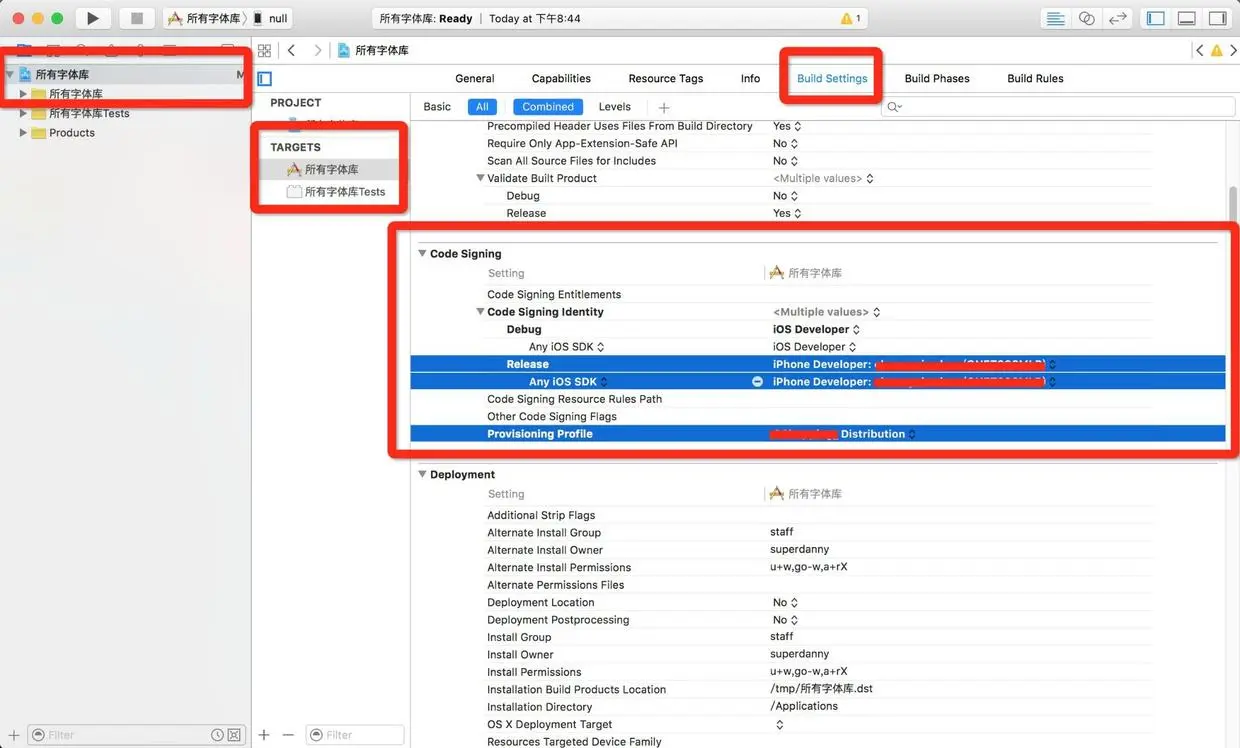Image resolution: width=1240 pixels, height=748 pixels.
Task: Toggle the Utilities panel visibility
Action: click(1217, 18)
